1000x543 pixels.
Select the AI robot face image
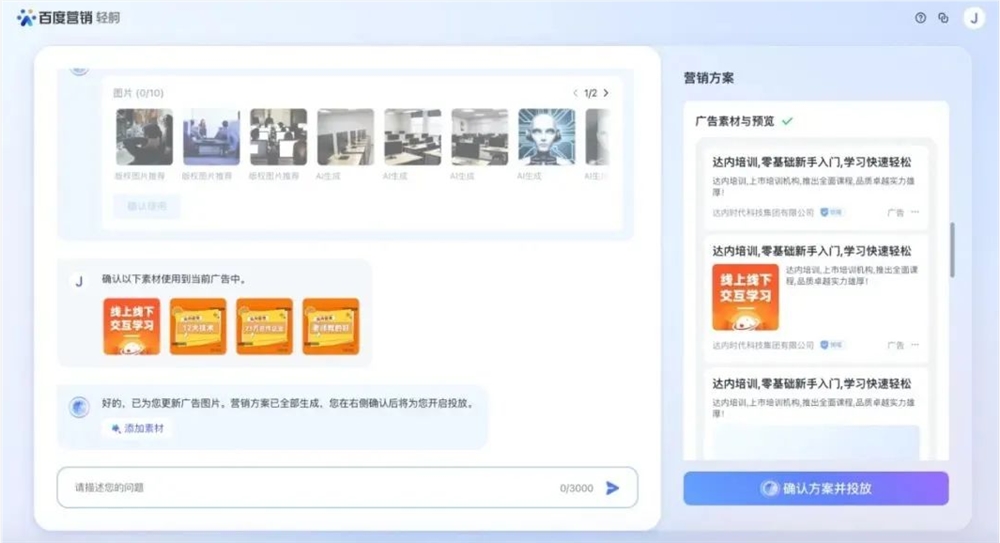point(547,137)
